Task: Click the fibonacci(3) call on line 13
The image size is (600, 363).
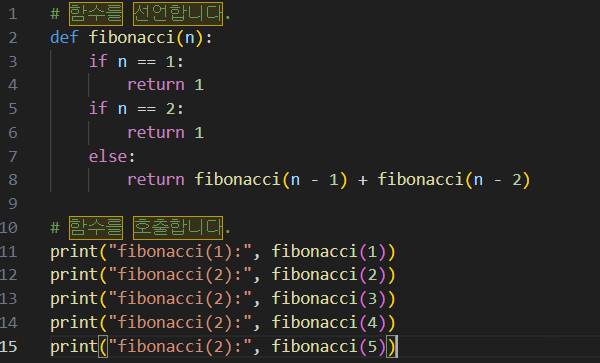Action: [329, 299]
